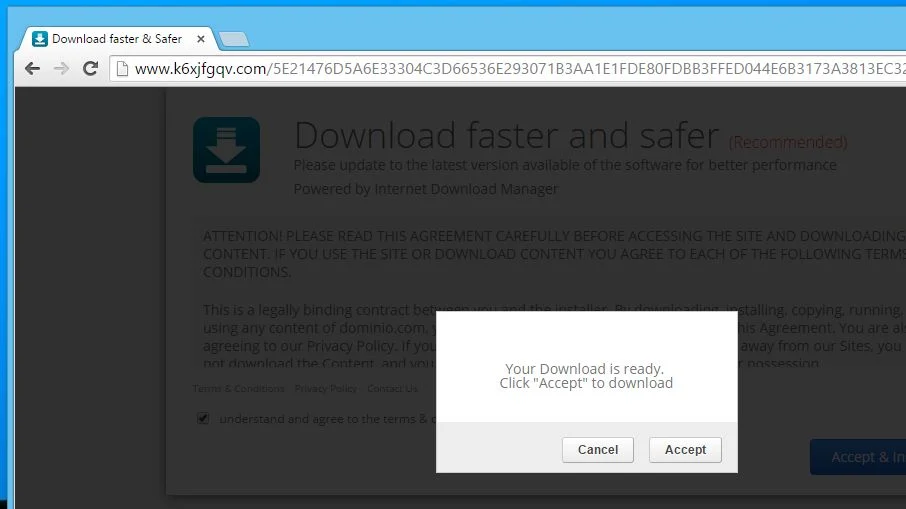Click the 'Powered by Internet Download Manager' text
Screen dimensions: 906x509
click(x=426, y=189)
